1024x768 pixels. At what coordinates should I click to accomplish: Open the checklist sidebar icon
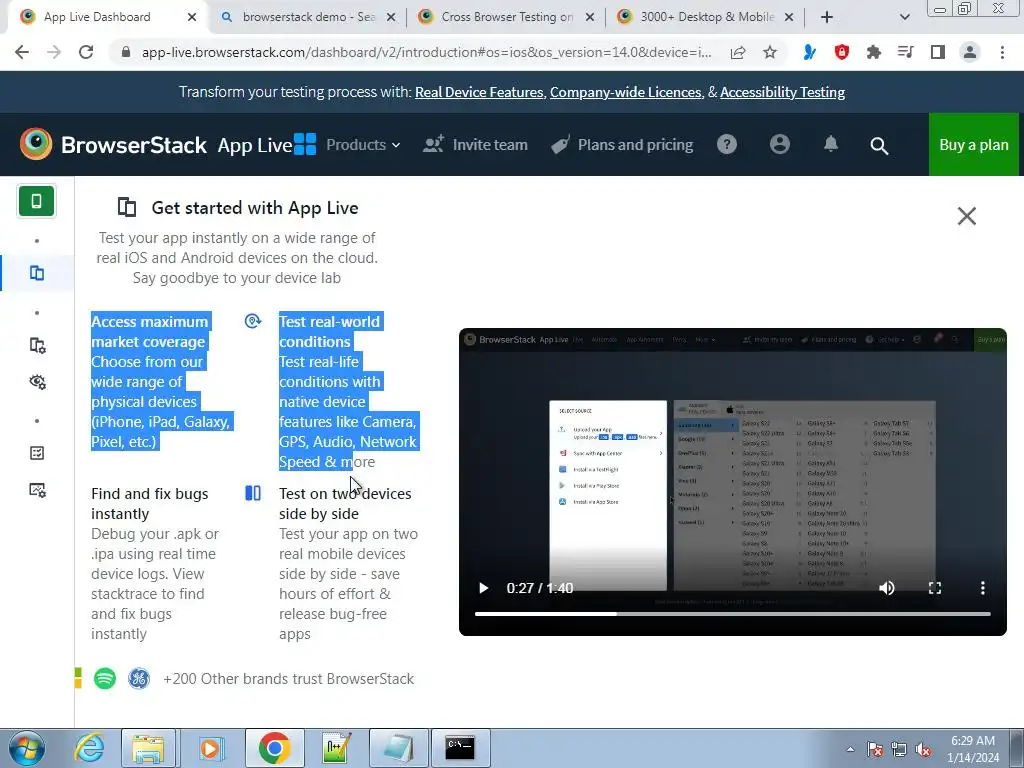37,453
